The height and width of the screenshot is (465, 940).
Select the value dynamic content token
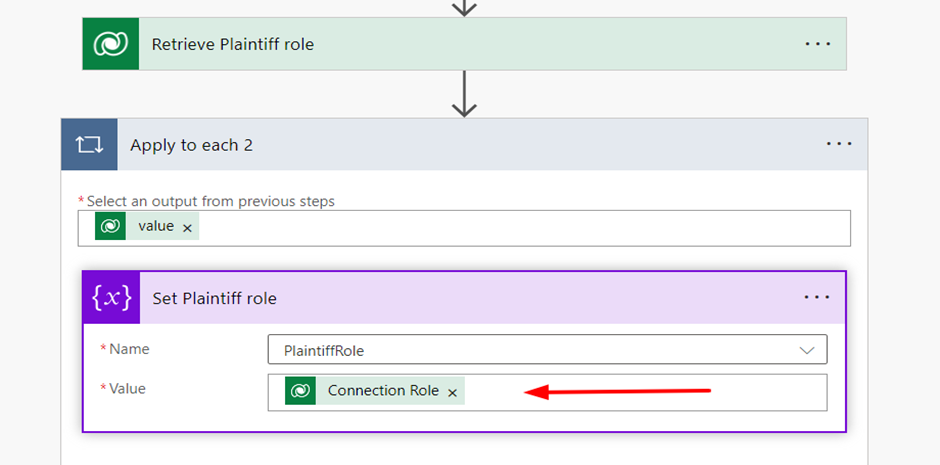(156, 226)
